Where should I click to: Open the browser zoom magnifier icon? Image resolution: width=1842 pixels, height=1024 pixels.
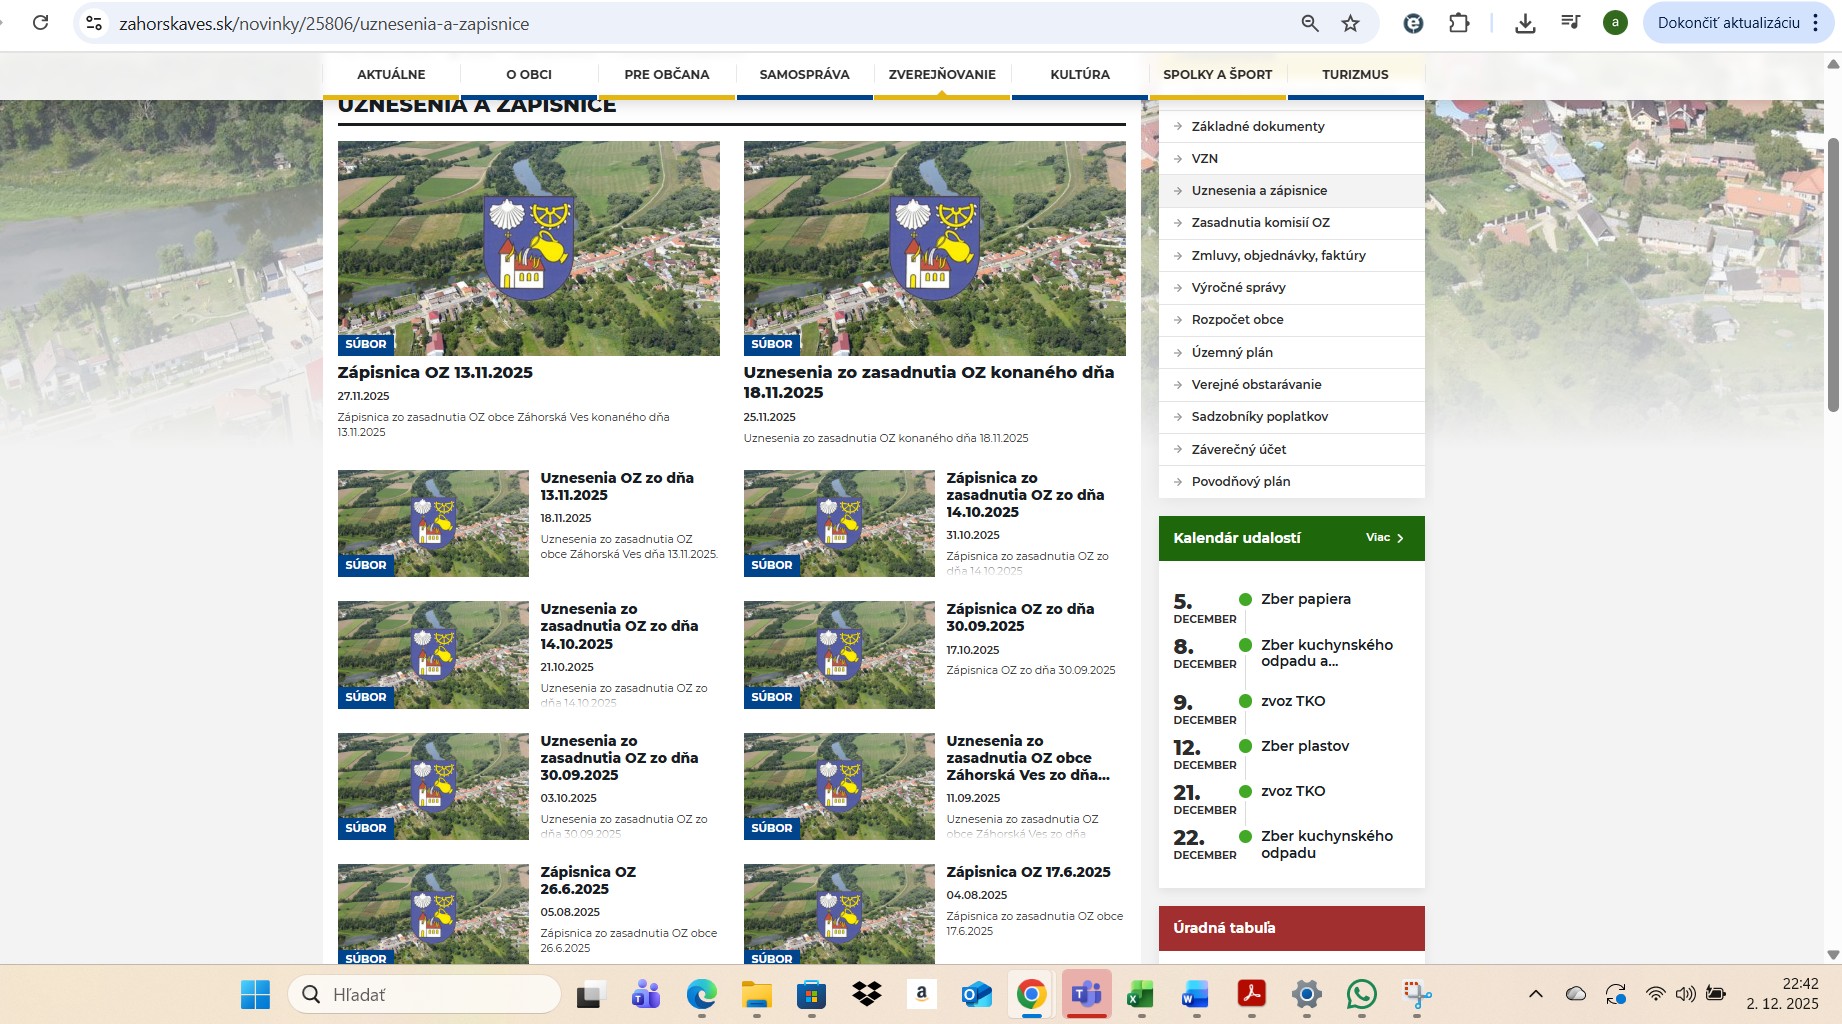click(x=1309, y=23)
